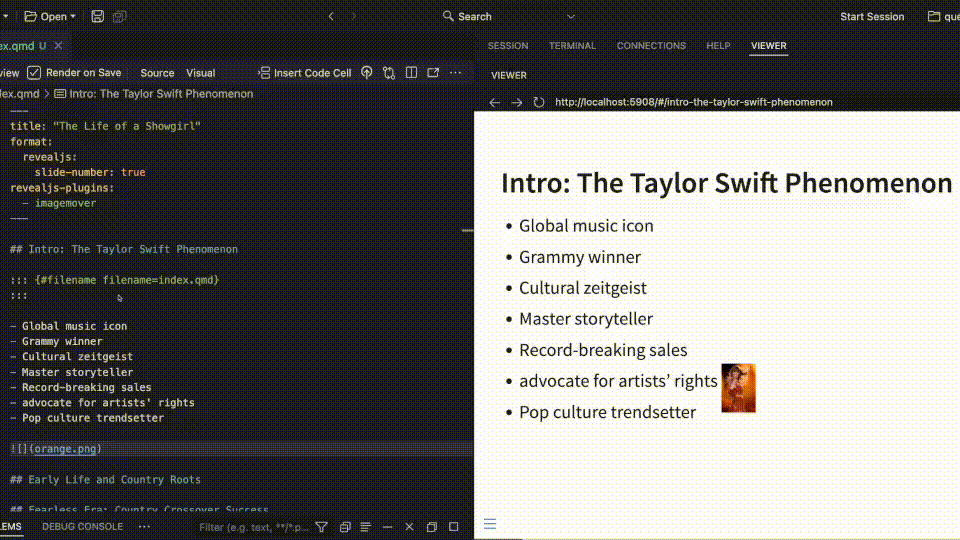
Task: Click the '## Early Life and Country Roots' heading
Action: 105,479
